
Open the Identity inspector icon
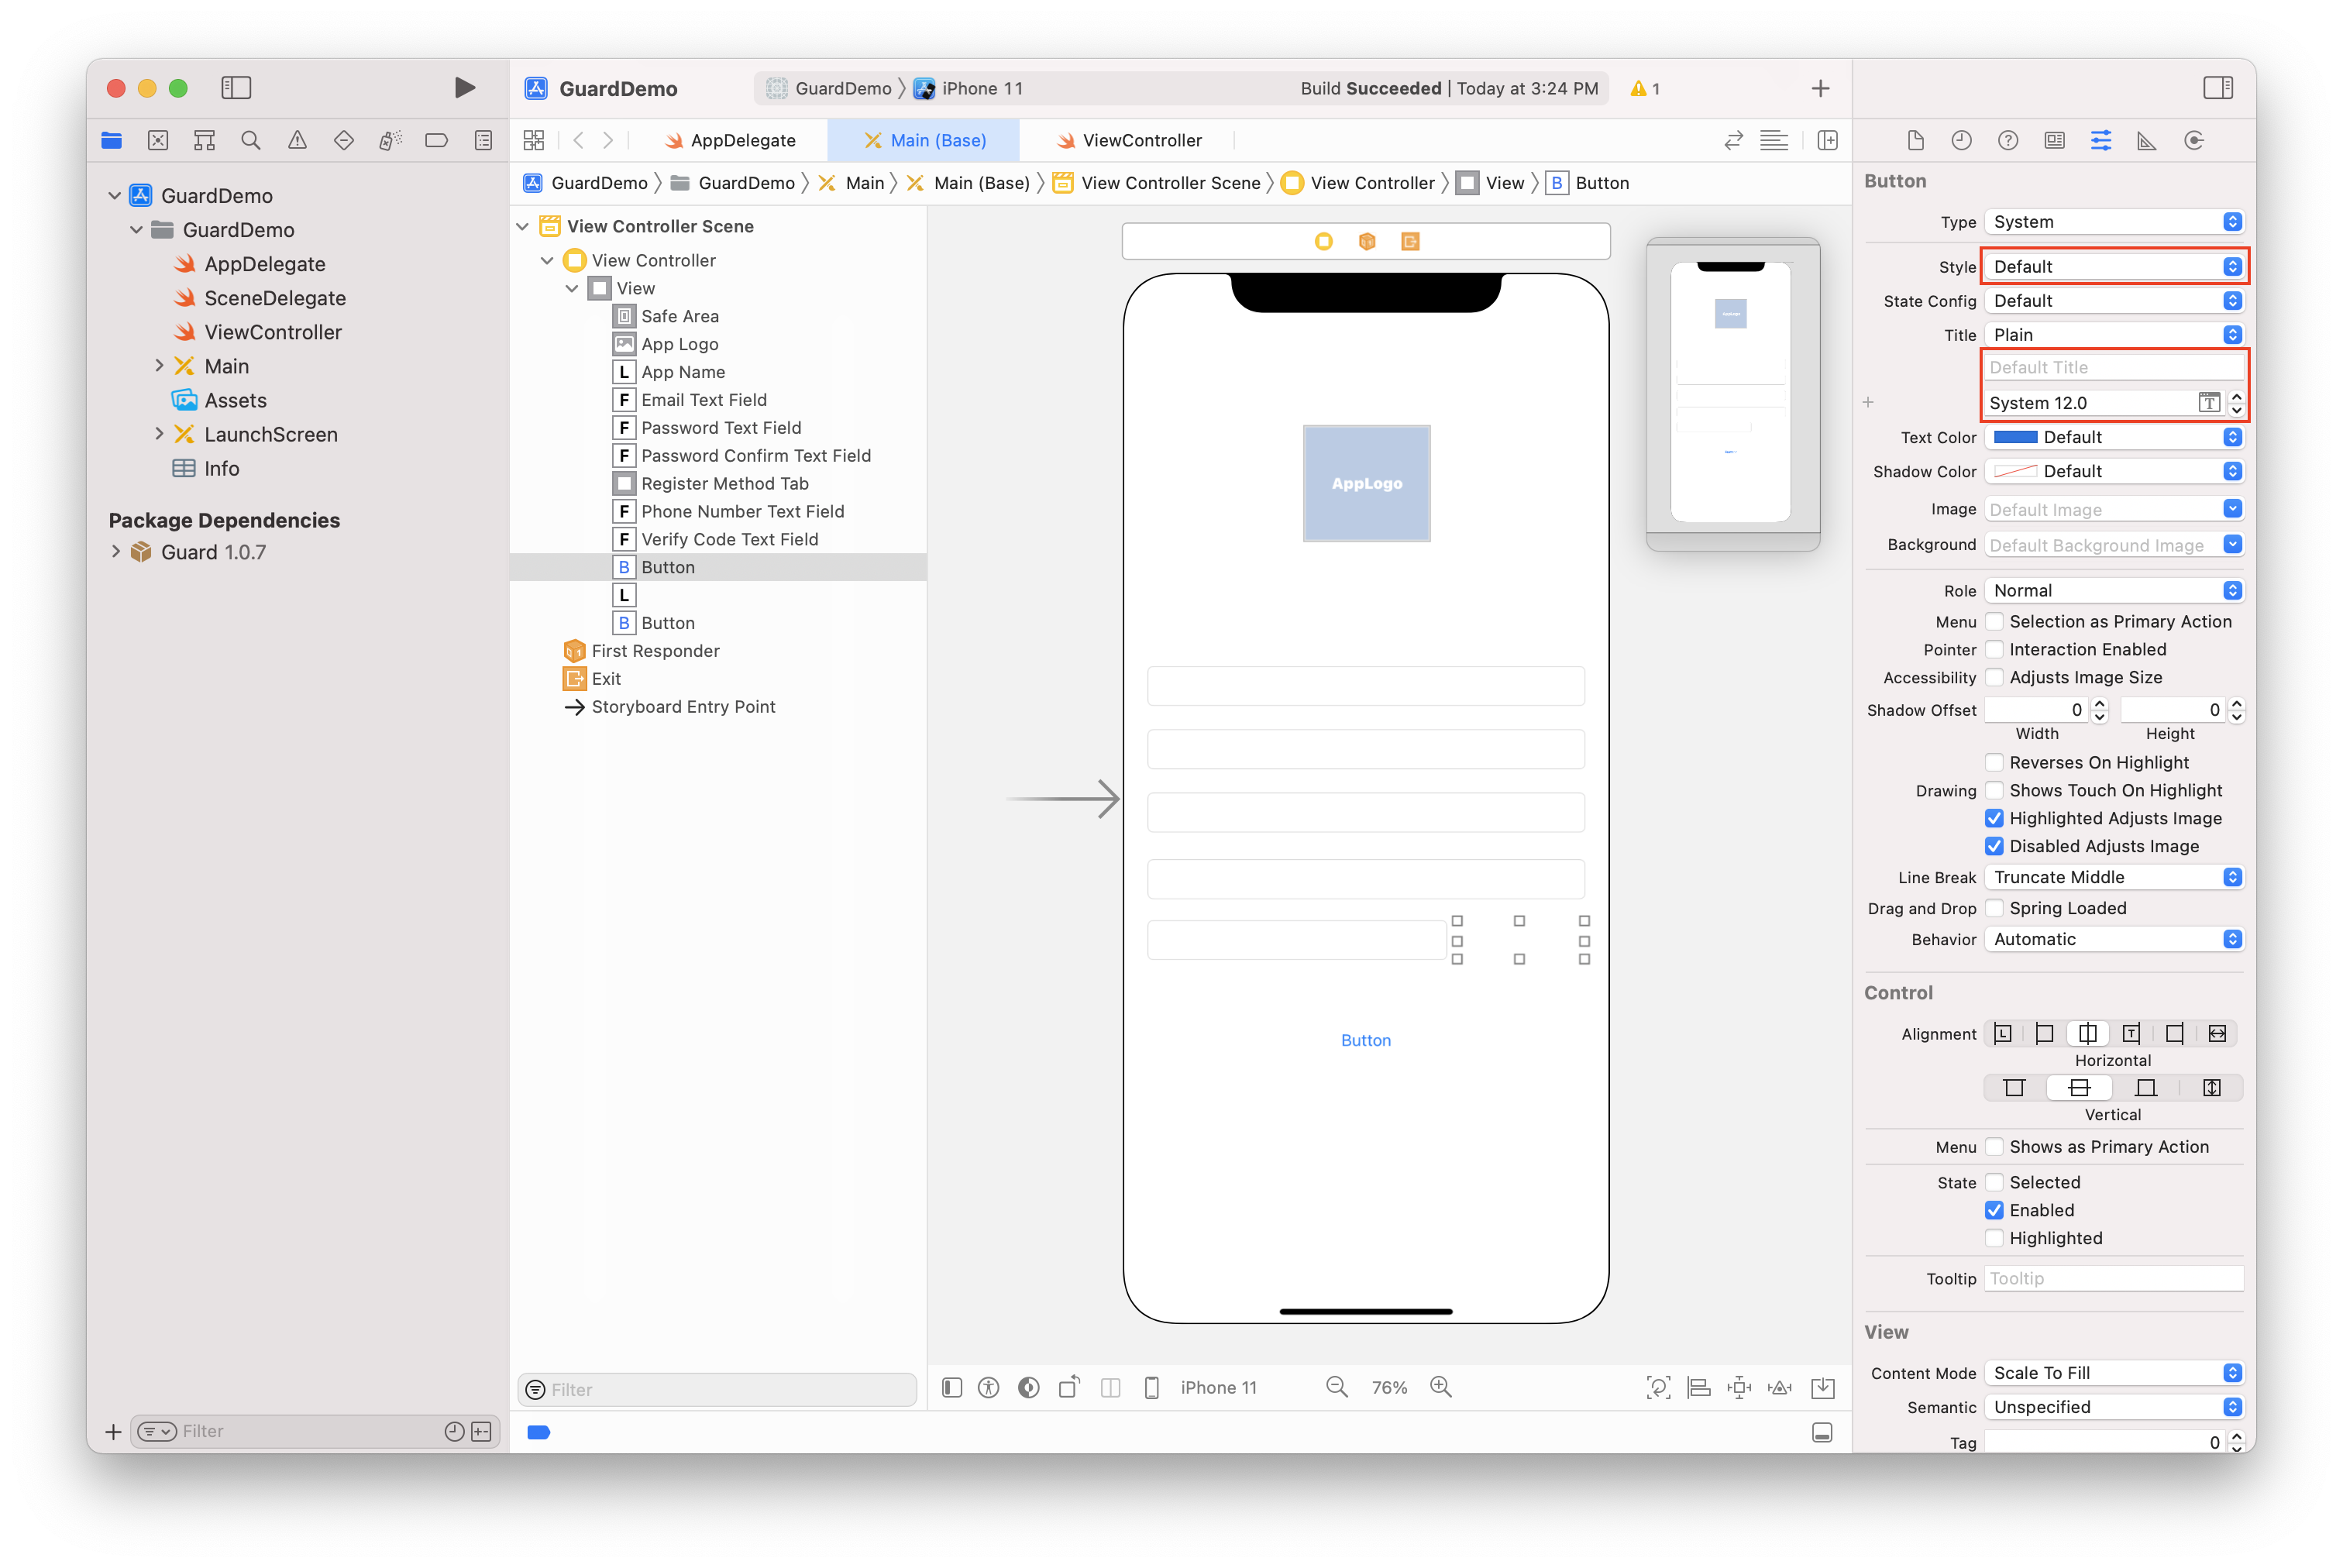(x=2054, y=141)
